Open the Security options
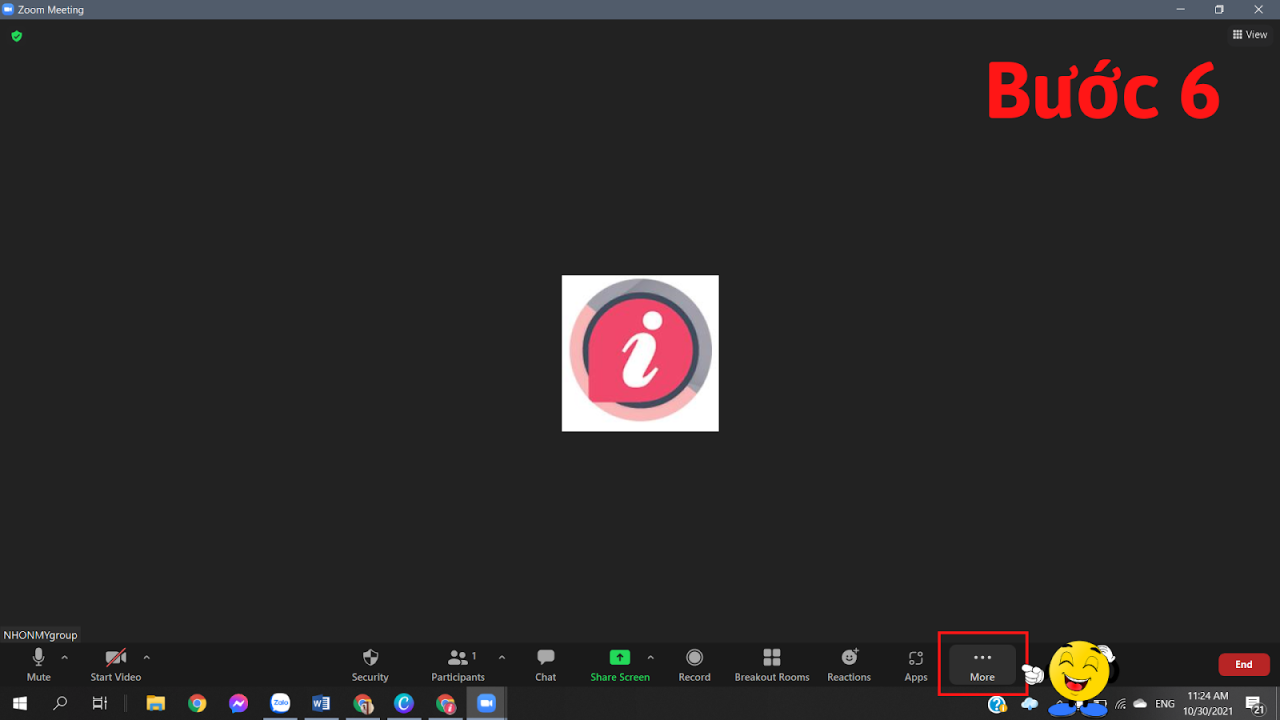 pos(369,663)
